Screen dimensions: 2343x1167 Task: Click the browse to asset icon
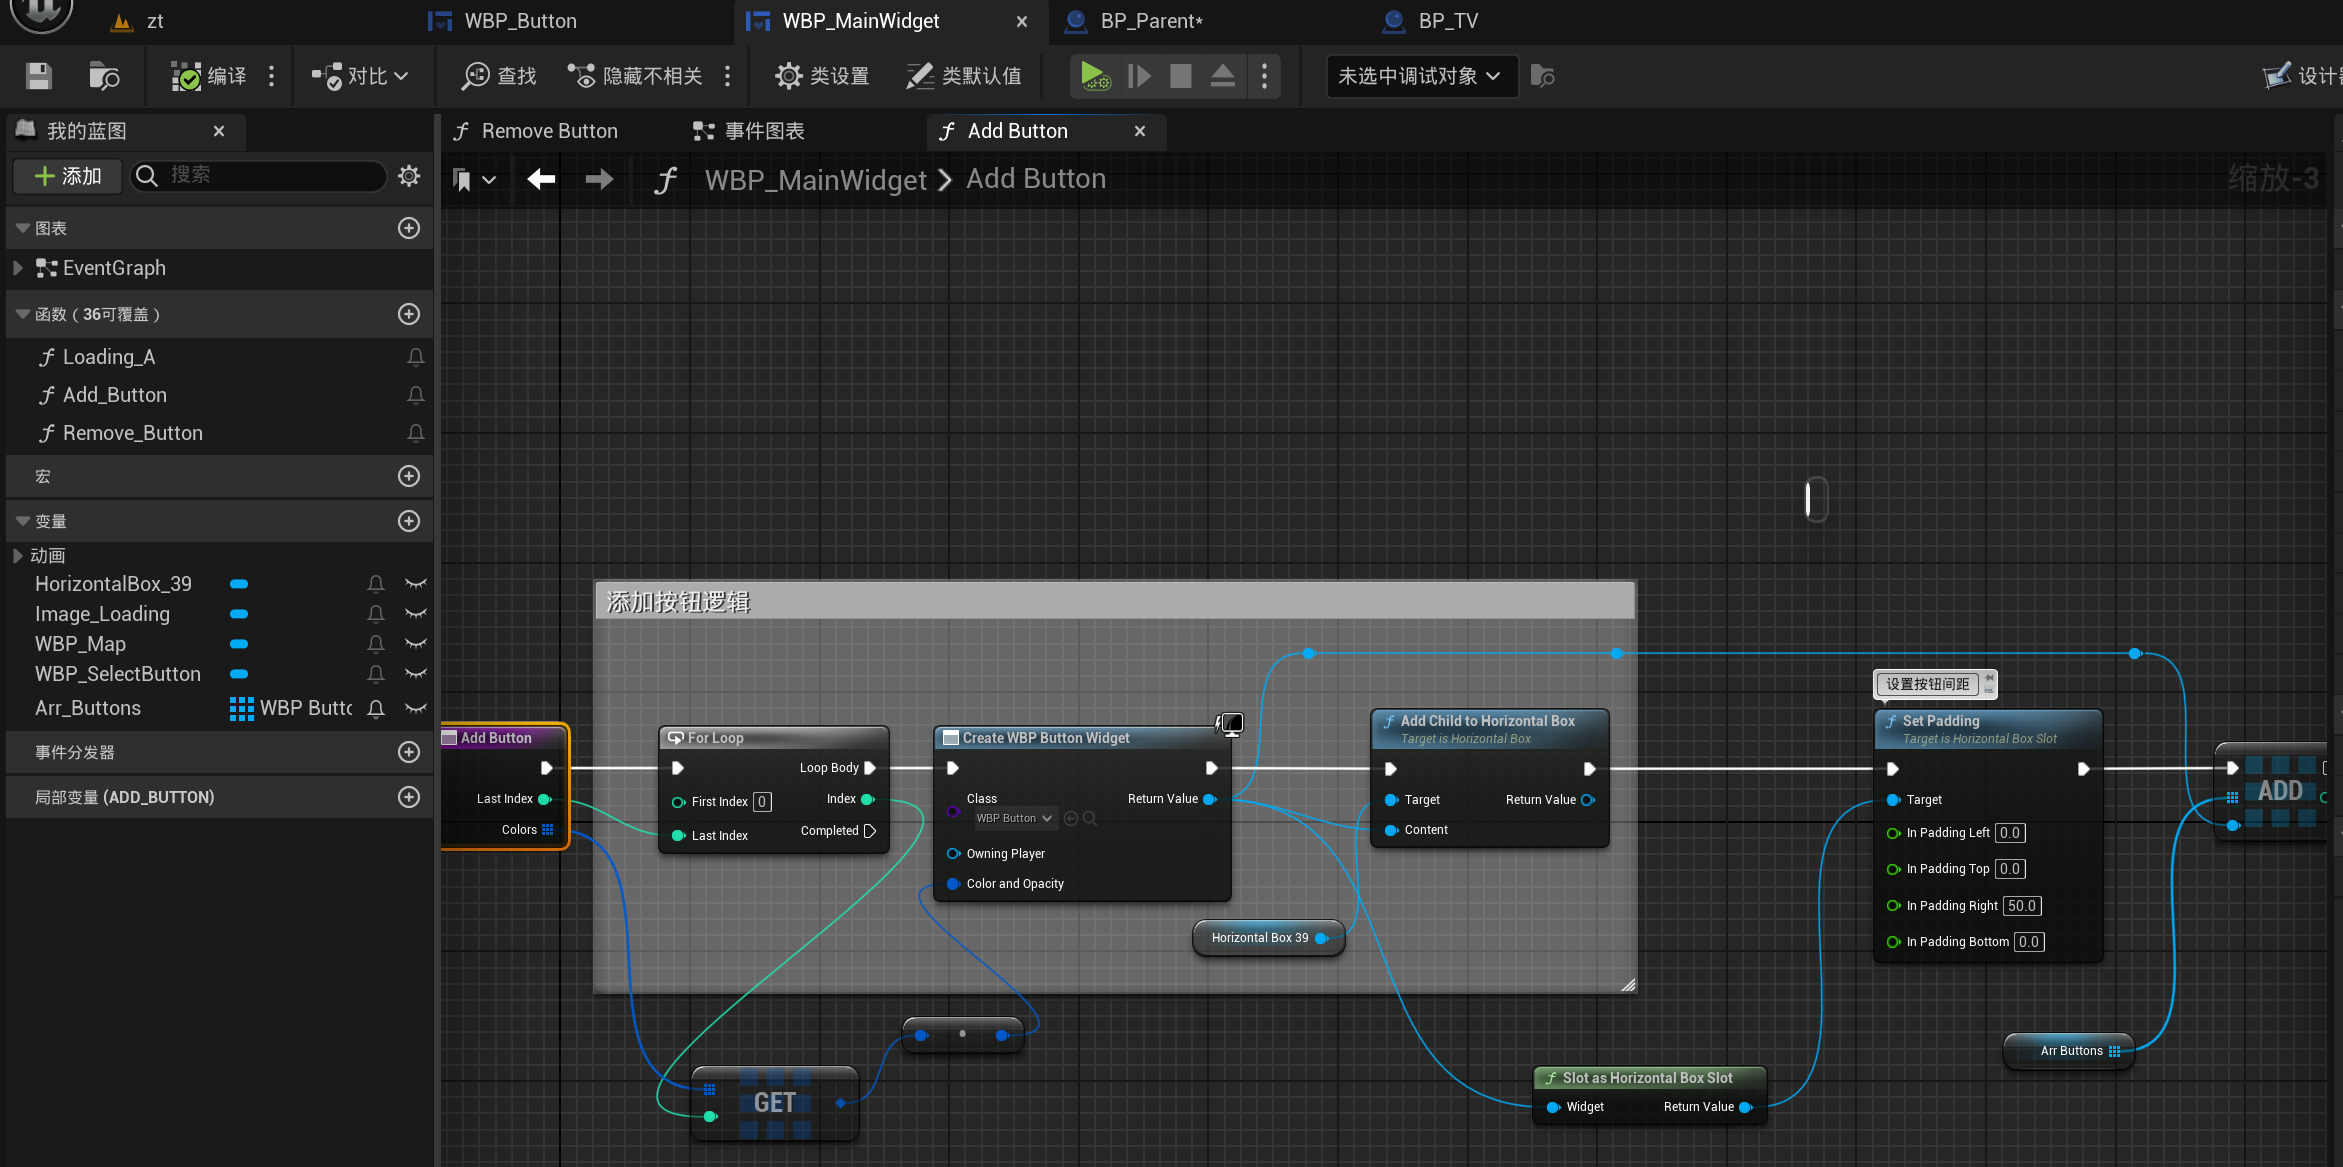(x=103, y=76)
